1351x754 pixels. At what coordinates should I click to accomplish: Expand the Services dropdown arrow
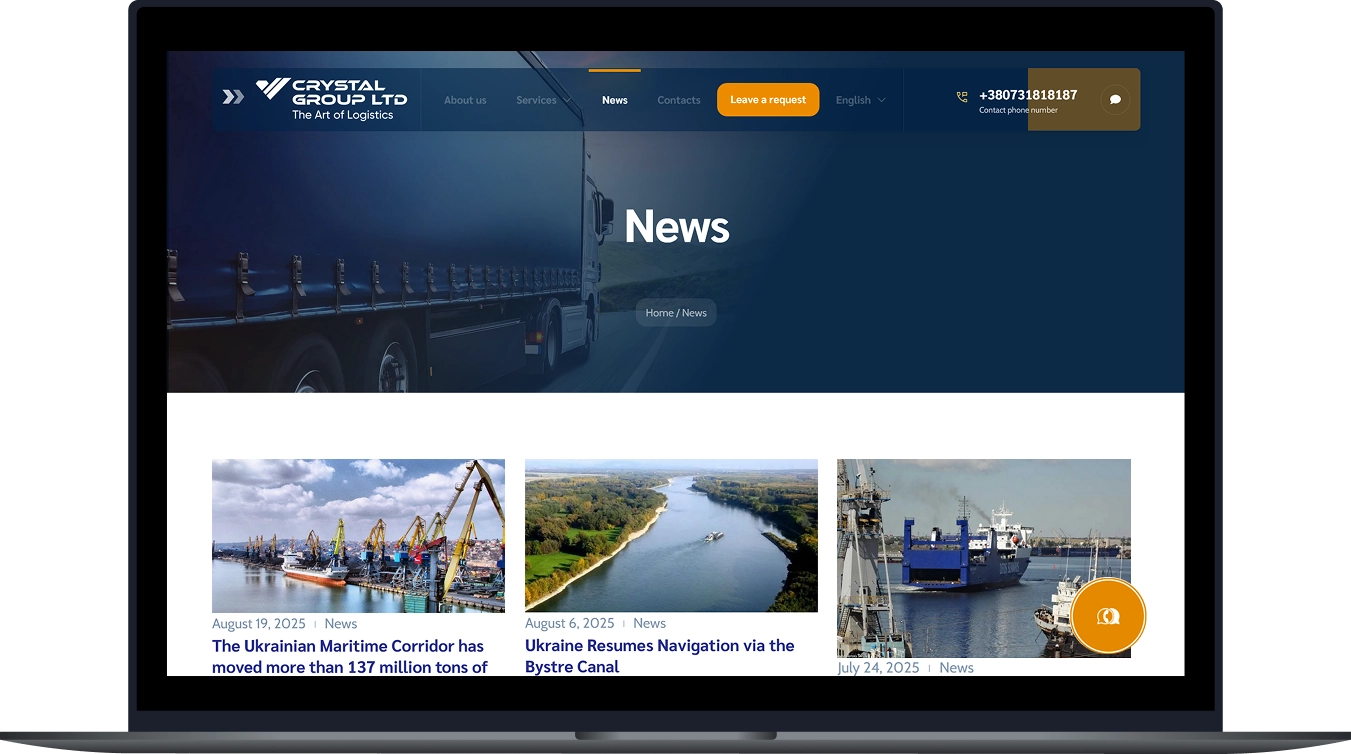click(x=568, y=100)
